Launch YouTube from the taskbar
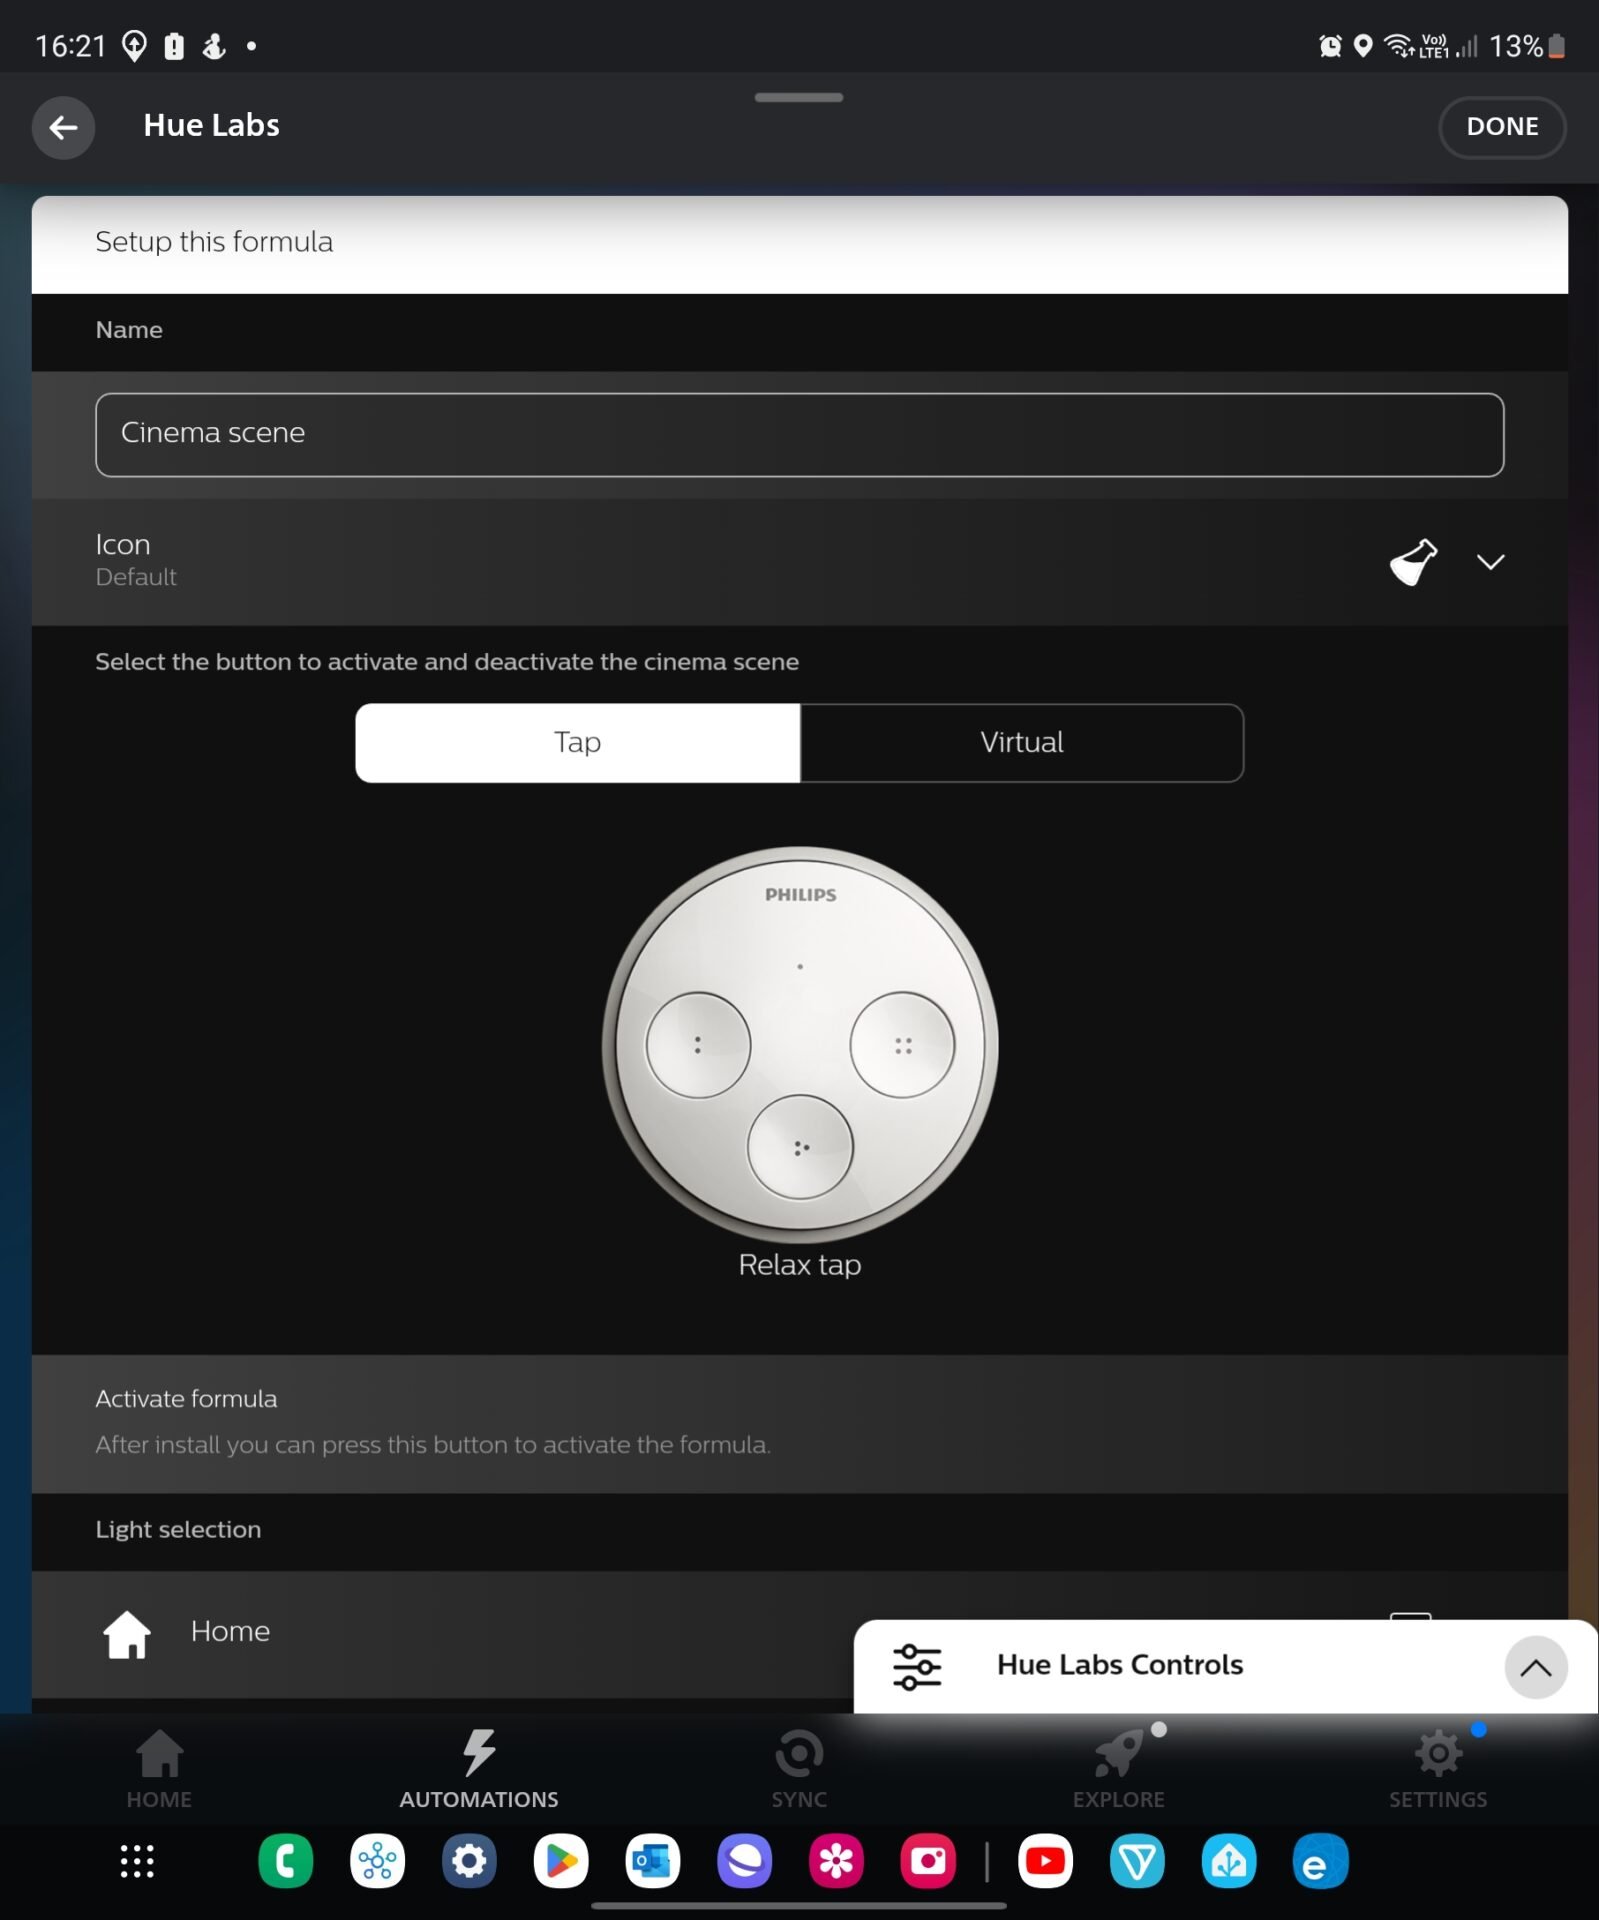1599x1920 pixels. click(x=1045, y=1861)
